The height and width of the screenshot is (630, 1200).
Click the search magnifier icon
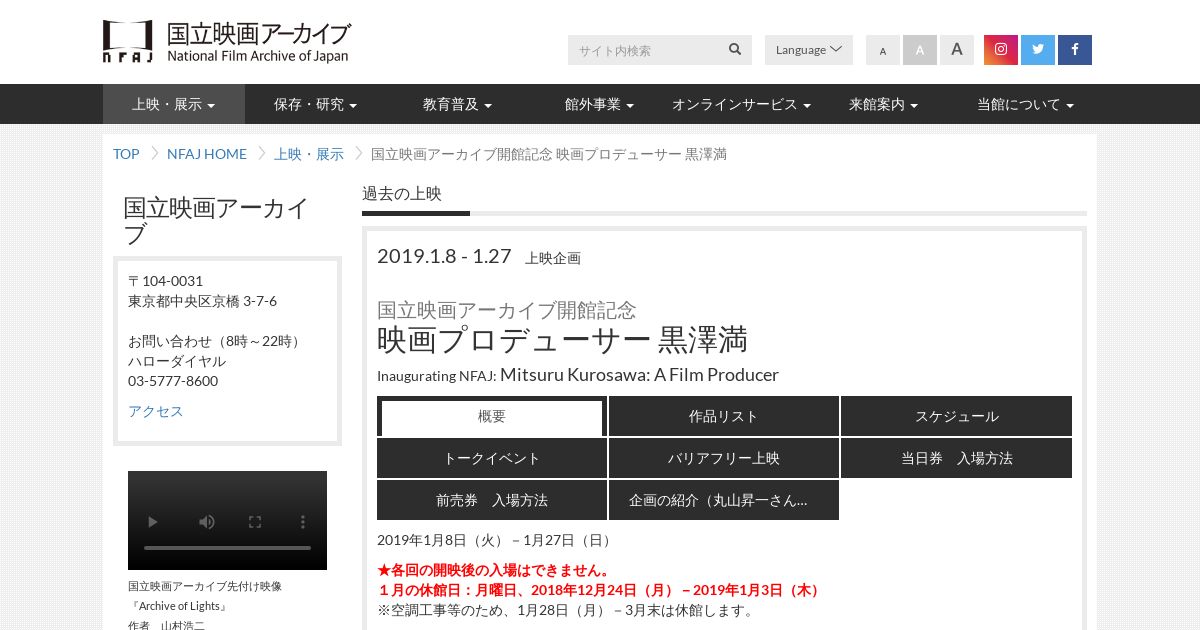click(x=735, y=49)
